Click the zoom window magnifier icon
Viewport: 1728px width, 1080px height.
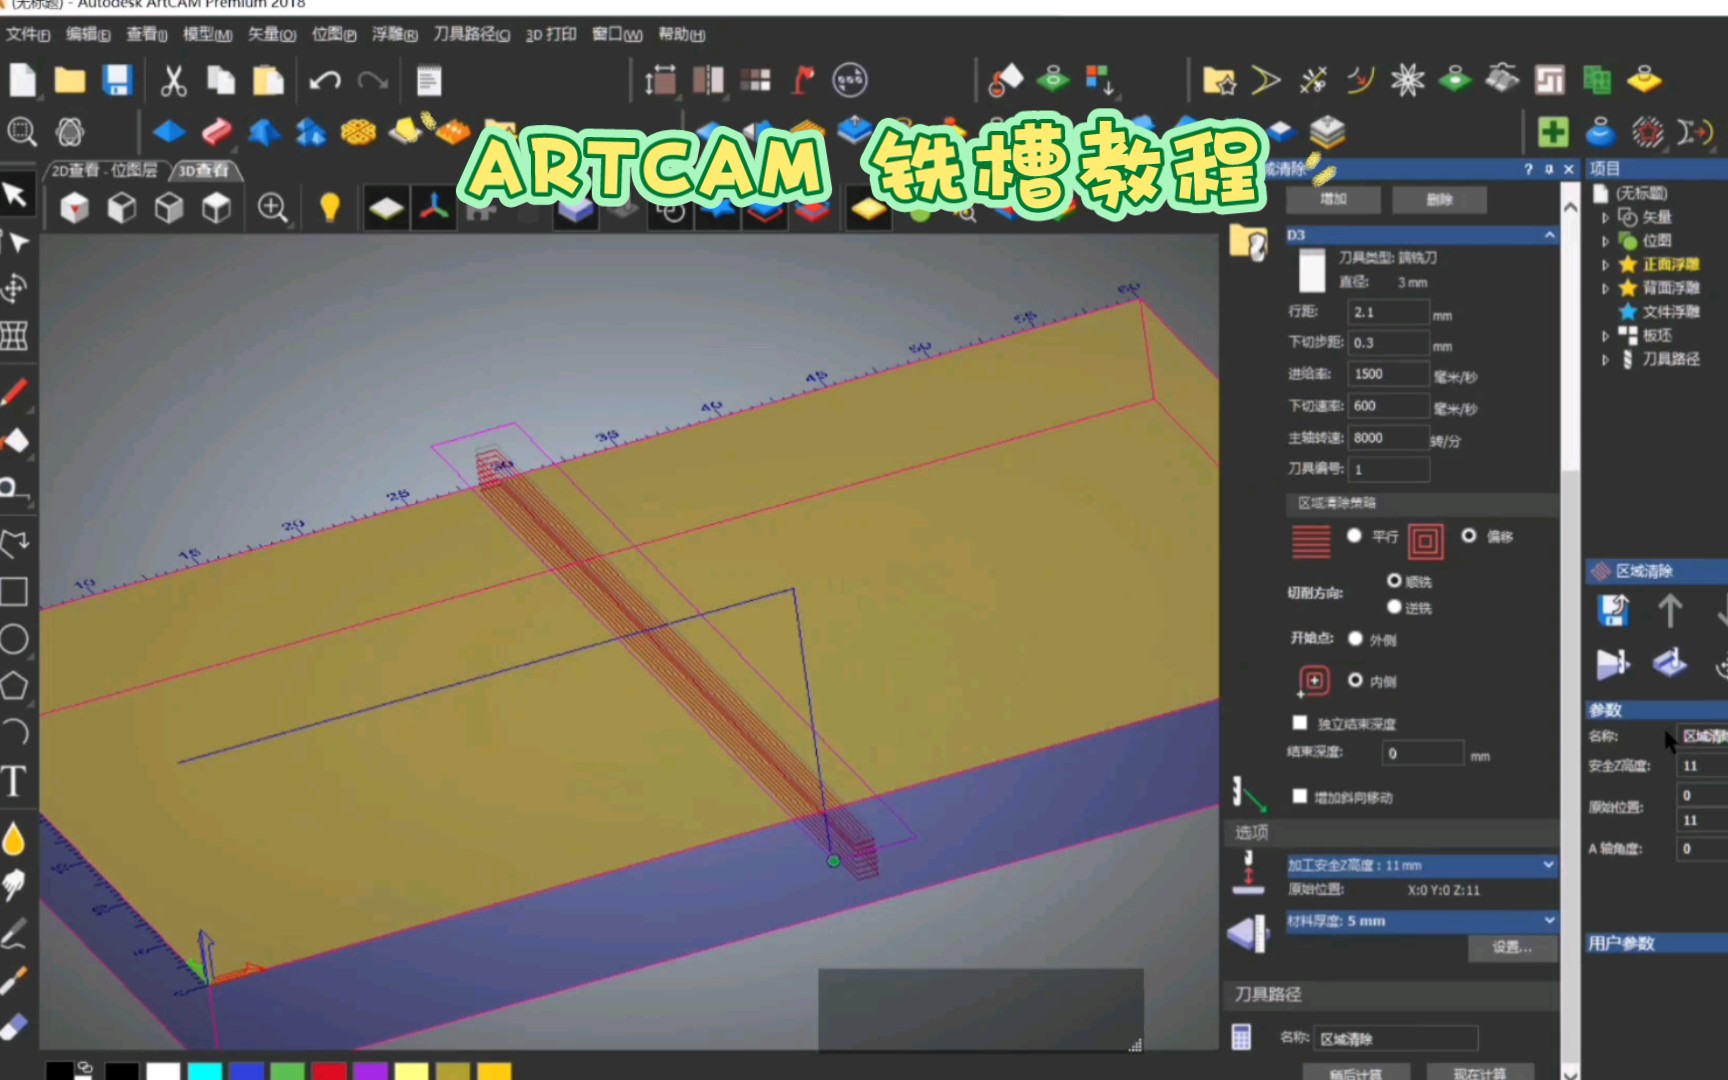click(x=21, y=131)
